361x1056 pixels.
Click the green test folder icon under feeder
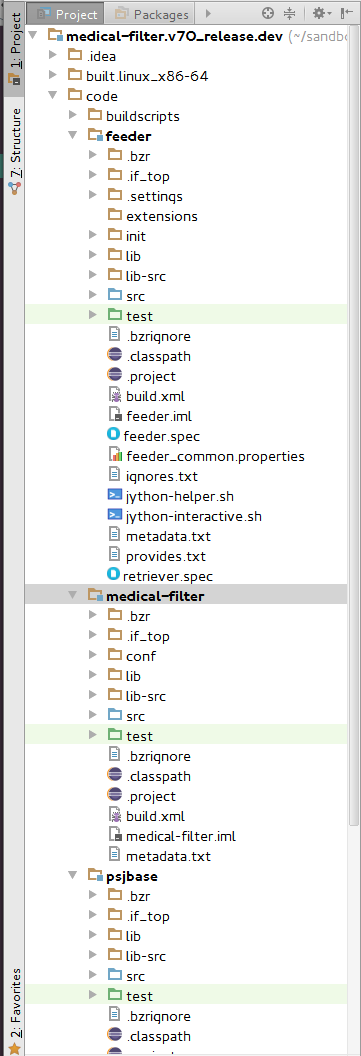[114, 315]
